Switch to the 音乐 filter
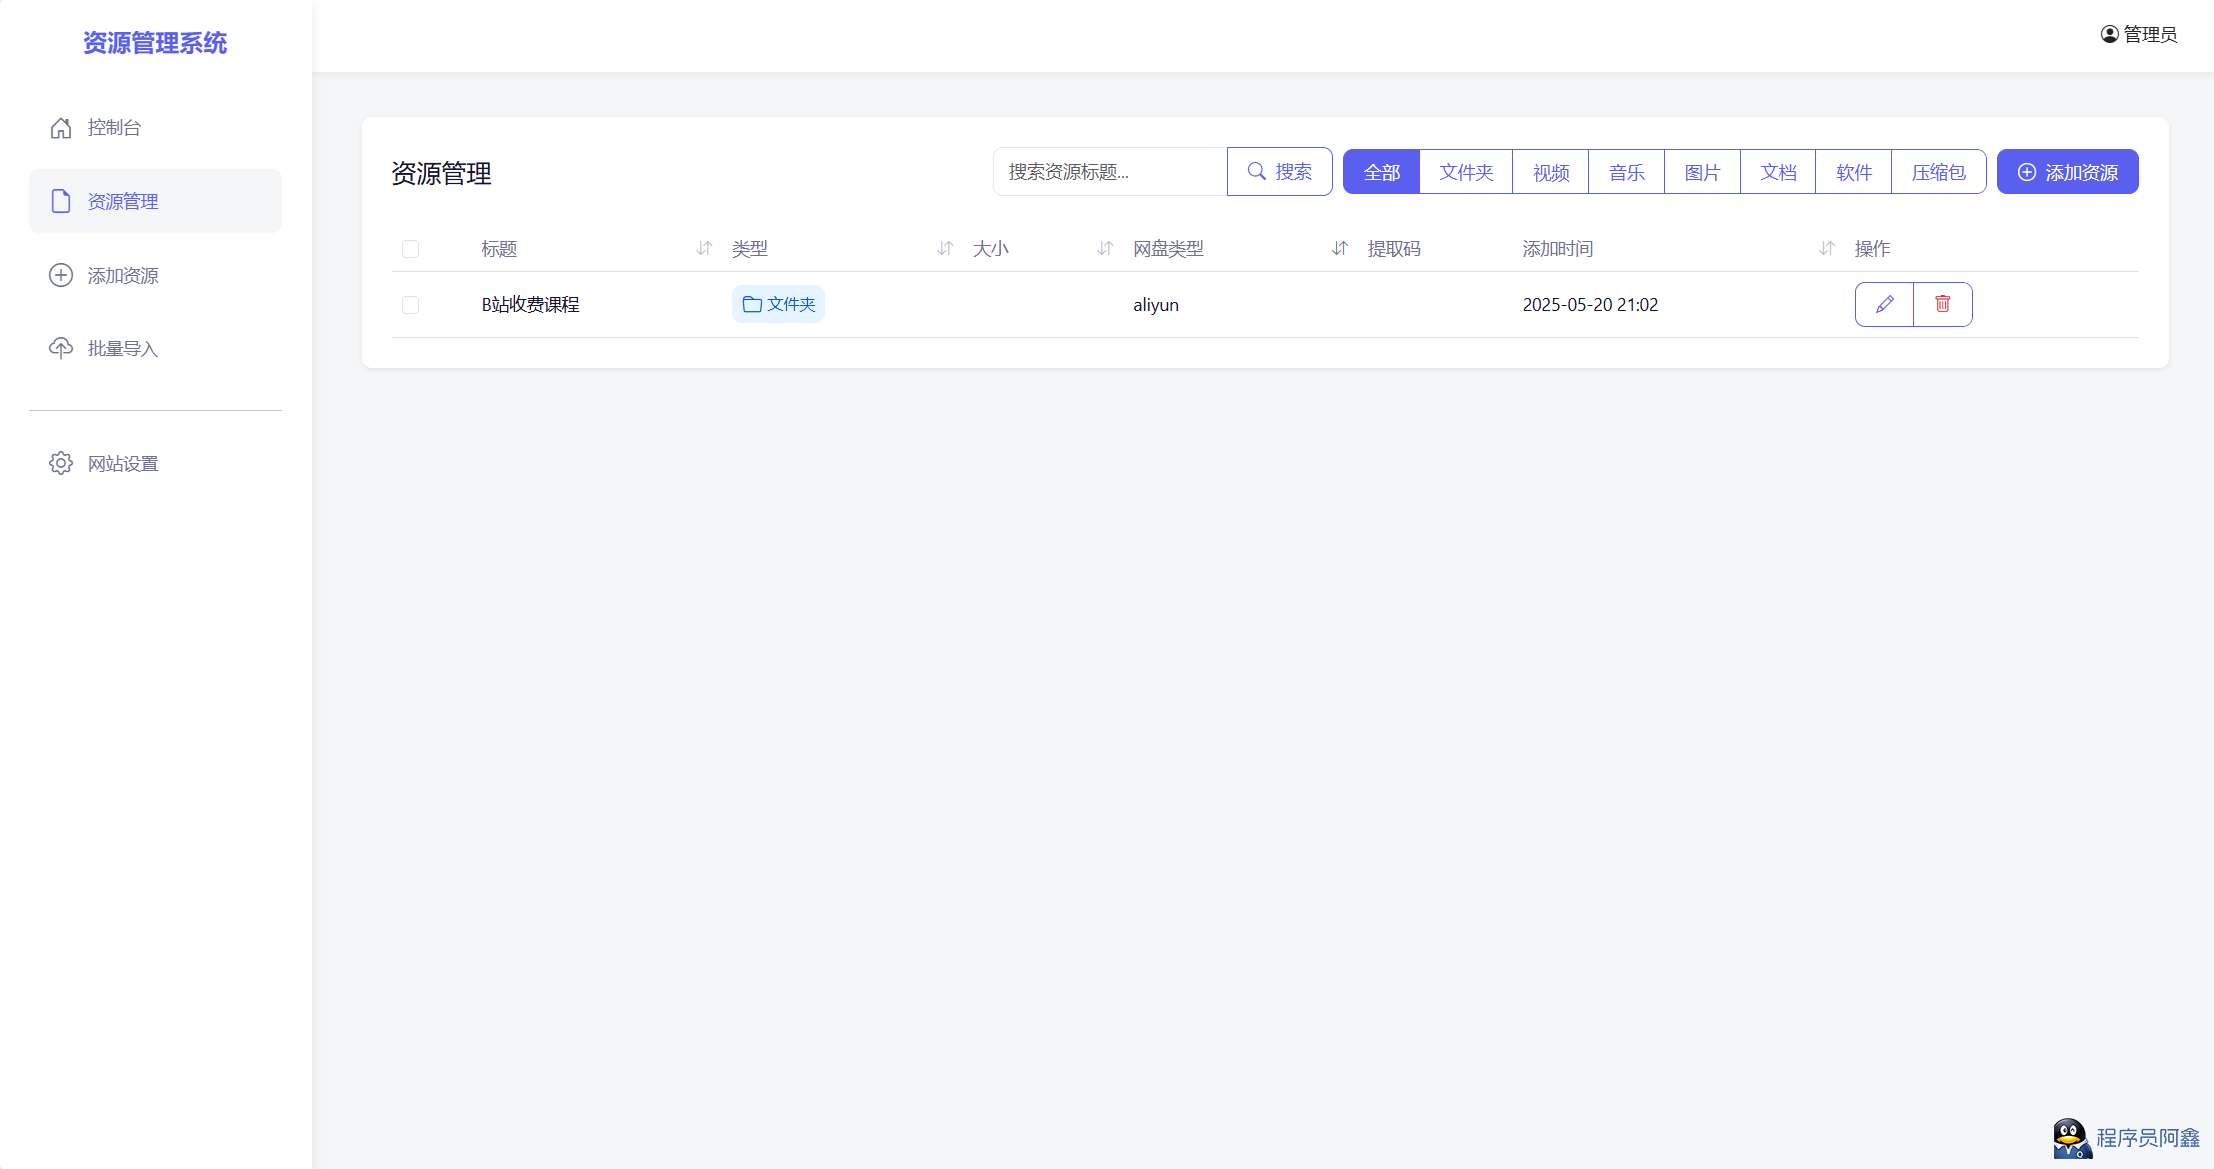The width and height of the screenshot is (2214, 1169). (1627, 172)
